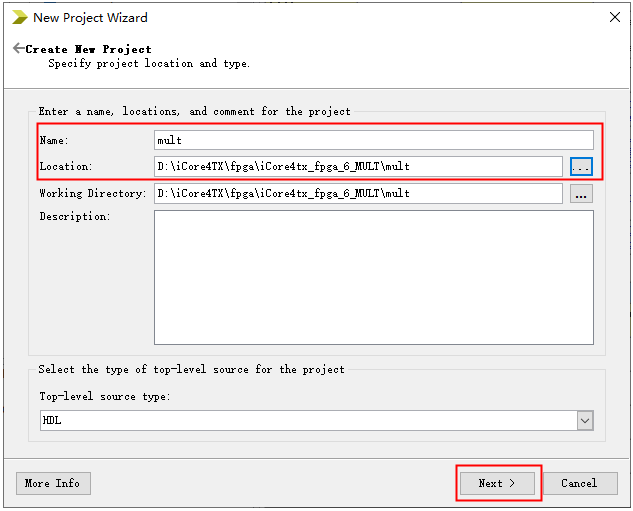Expand the Top-level source type dropdown
The width and height of the screenshot is (633, 511).
click(x=585, y=421)
